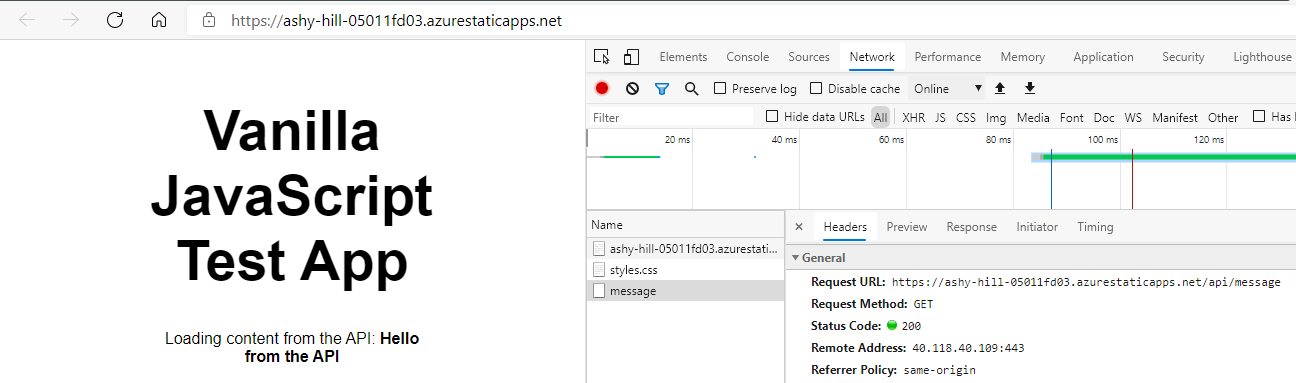Filter requests by XHR
The width and height of the screenshot is (1296, 383).
click(913, 117)
